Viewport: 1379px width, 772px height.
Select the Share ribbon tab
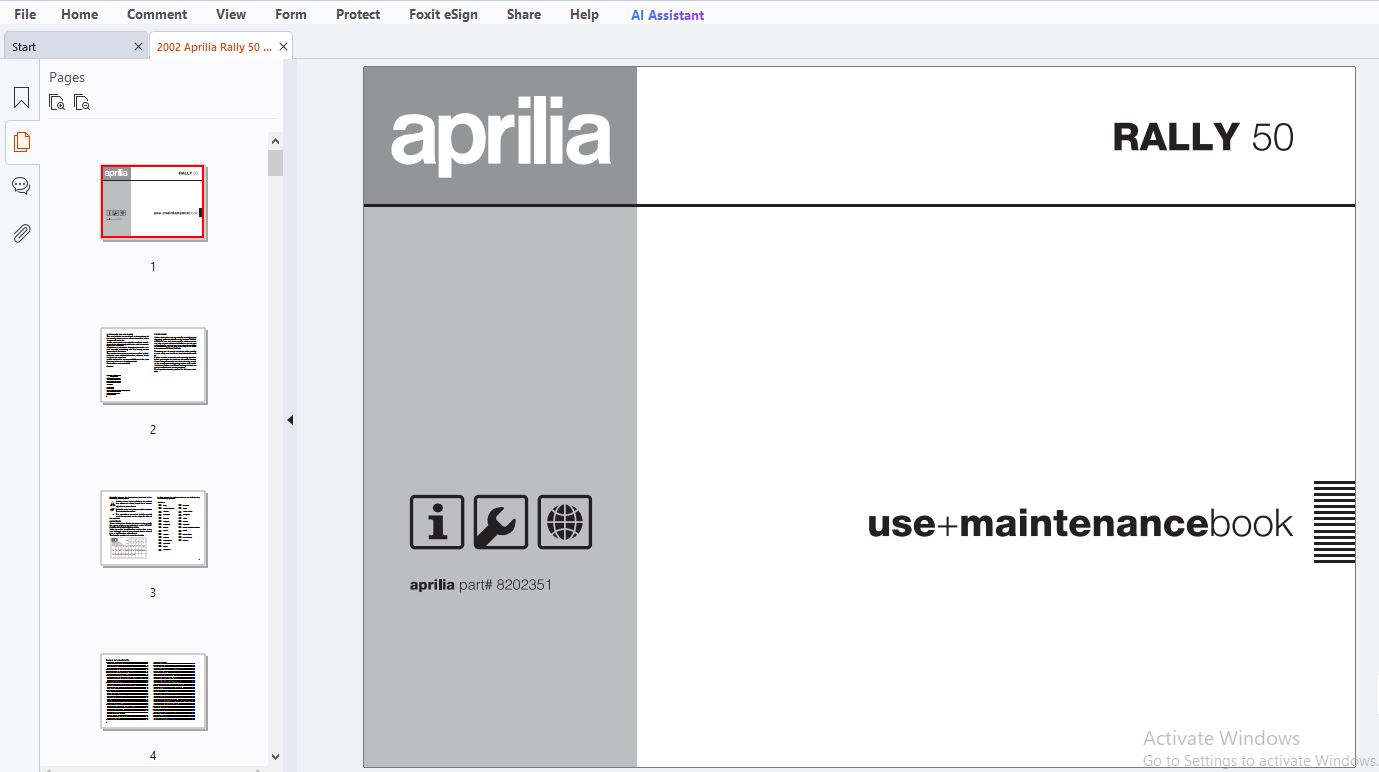(x=524, y=14)
